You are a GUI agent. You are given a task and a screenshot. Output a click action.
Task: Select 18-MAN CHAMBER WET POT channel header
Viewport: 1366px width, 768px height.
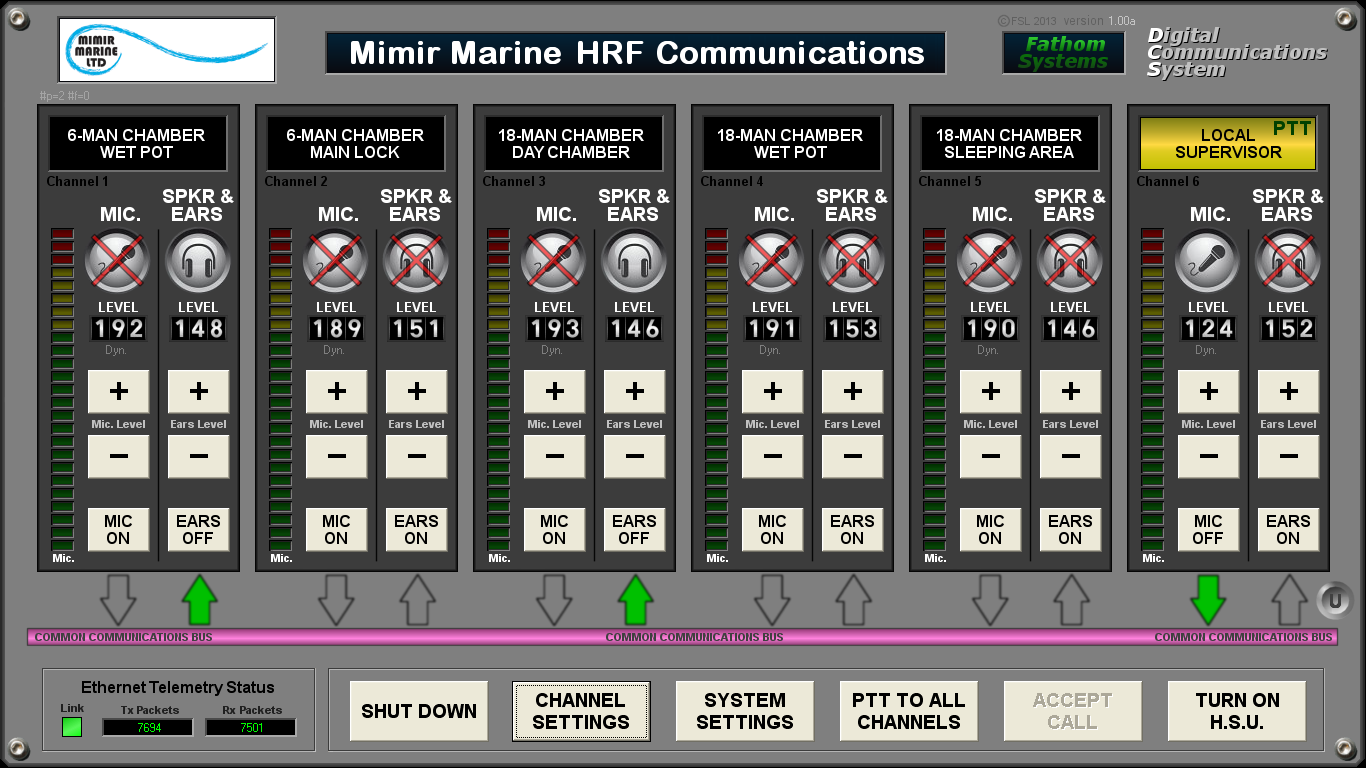[x=791, y=144]
